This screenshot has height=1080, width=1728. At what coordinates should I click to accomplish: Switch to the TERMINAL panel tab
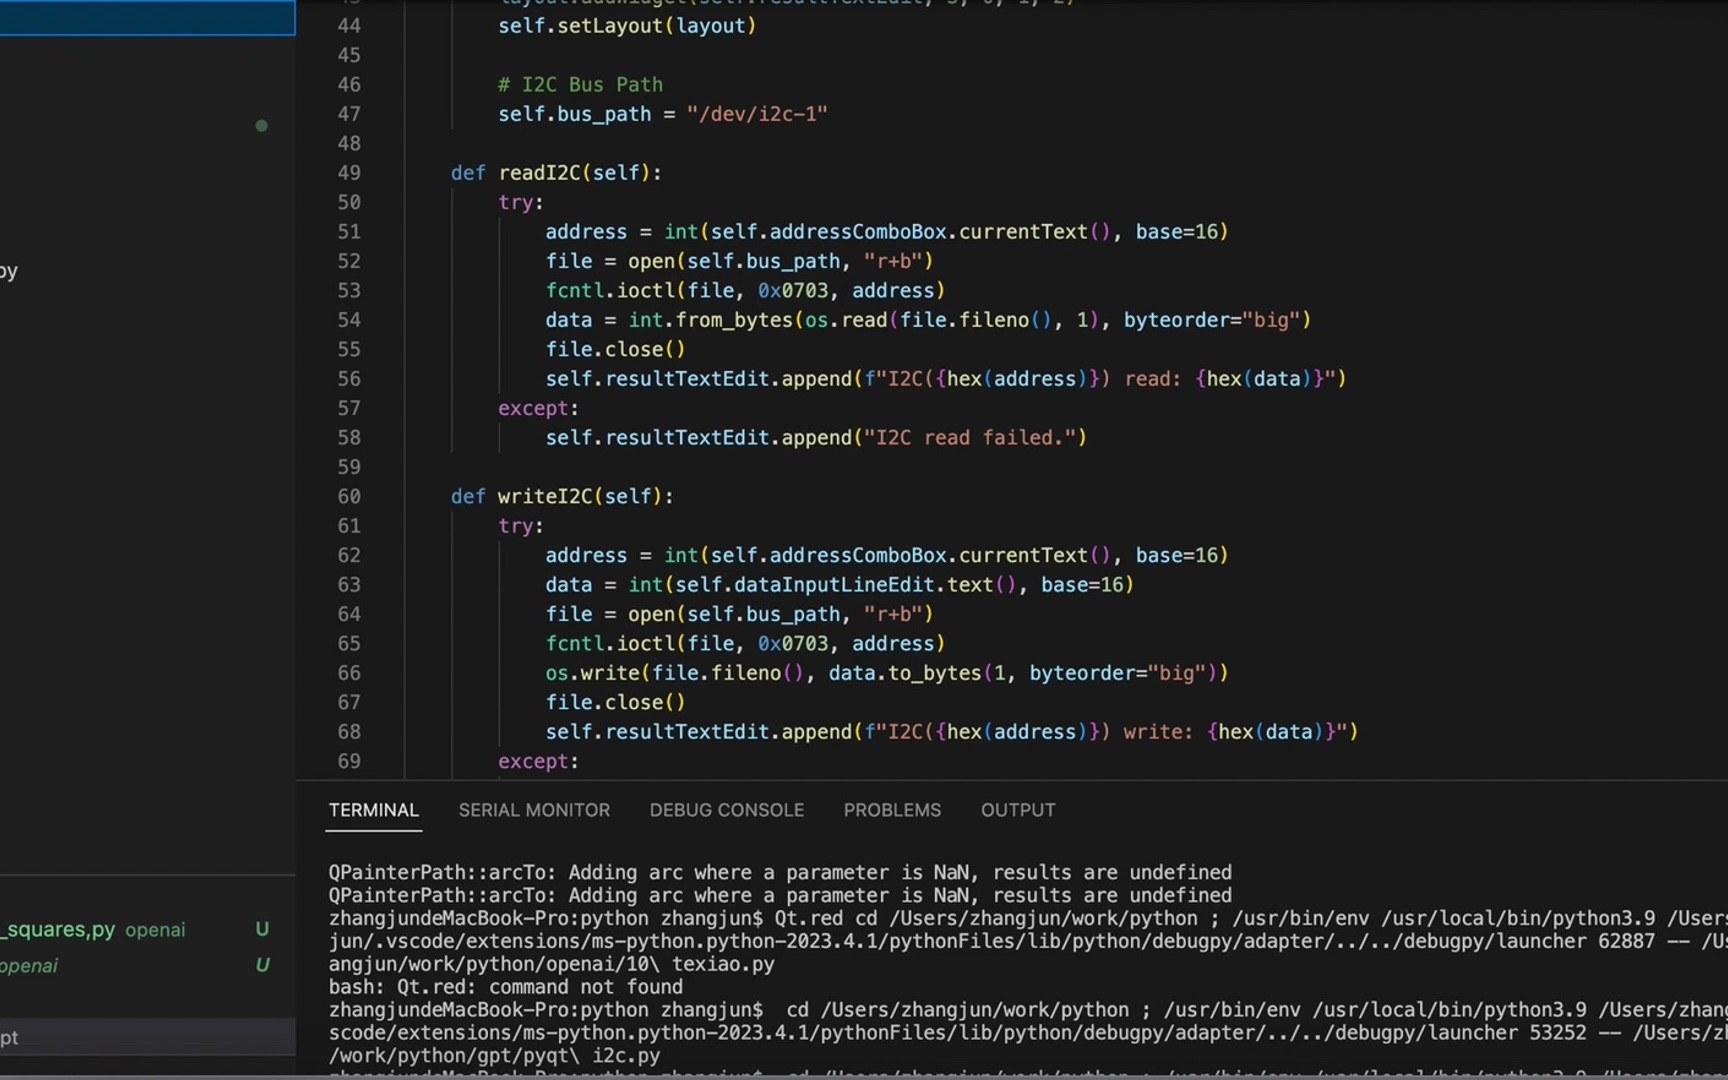373,810
